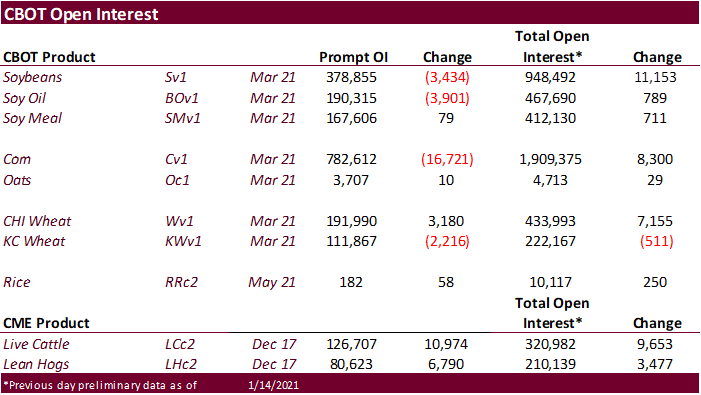This screenshot has height=395, width=701.
Task: Select CHI Wheat Prompt OI 191,990
Action: [x=351, y=221]
